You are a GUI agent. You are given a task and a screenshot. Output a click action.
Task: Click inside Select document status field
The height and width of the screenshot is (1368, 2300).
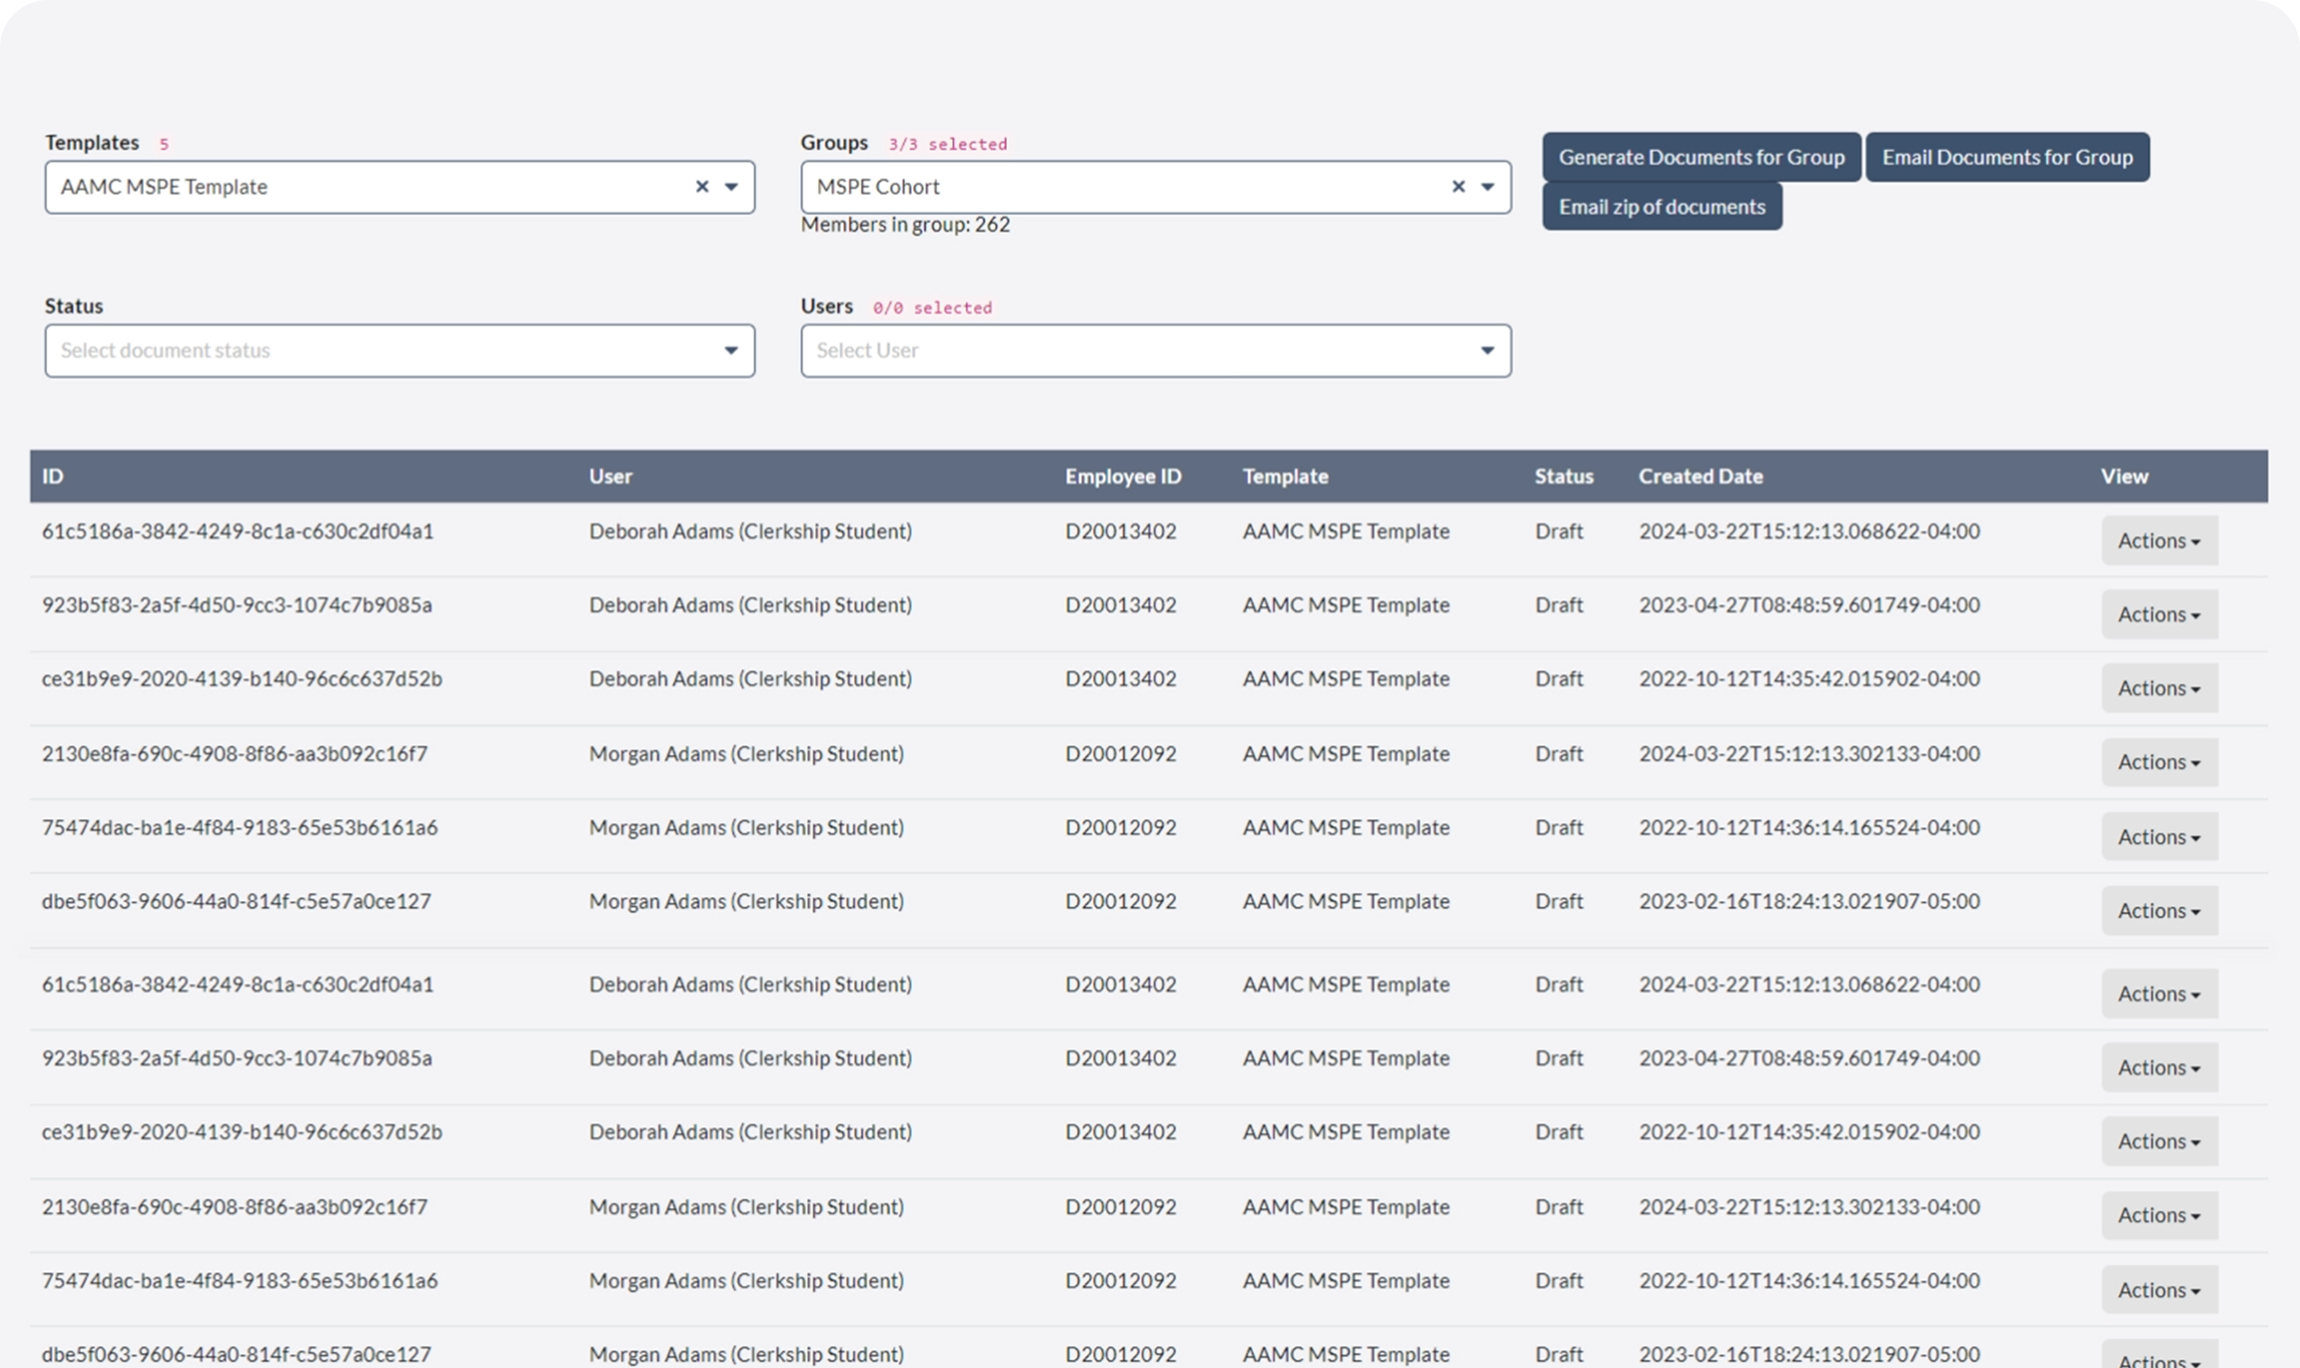pos(380,351)
